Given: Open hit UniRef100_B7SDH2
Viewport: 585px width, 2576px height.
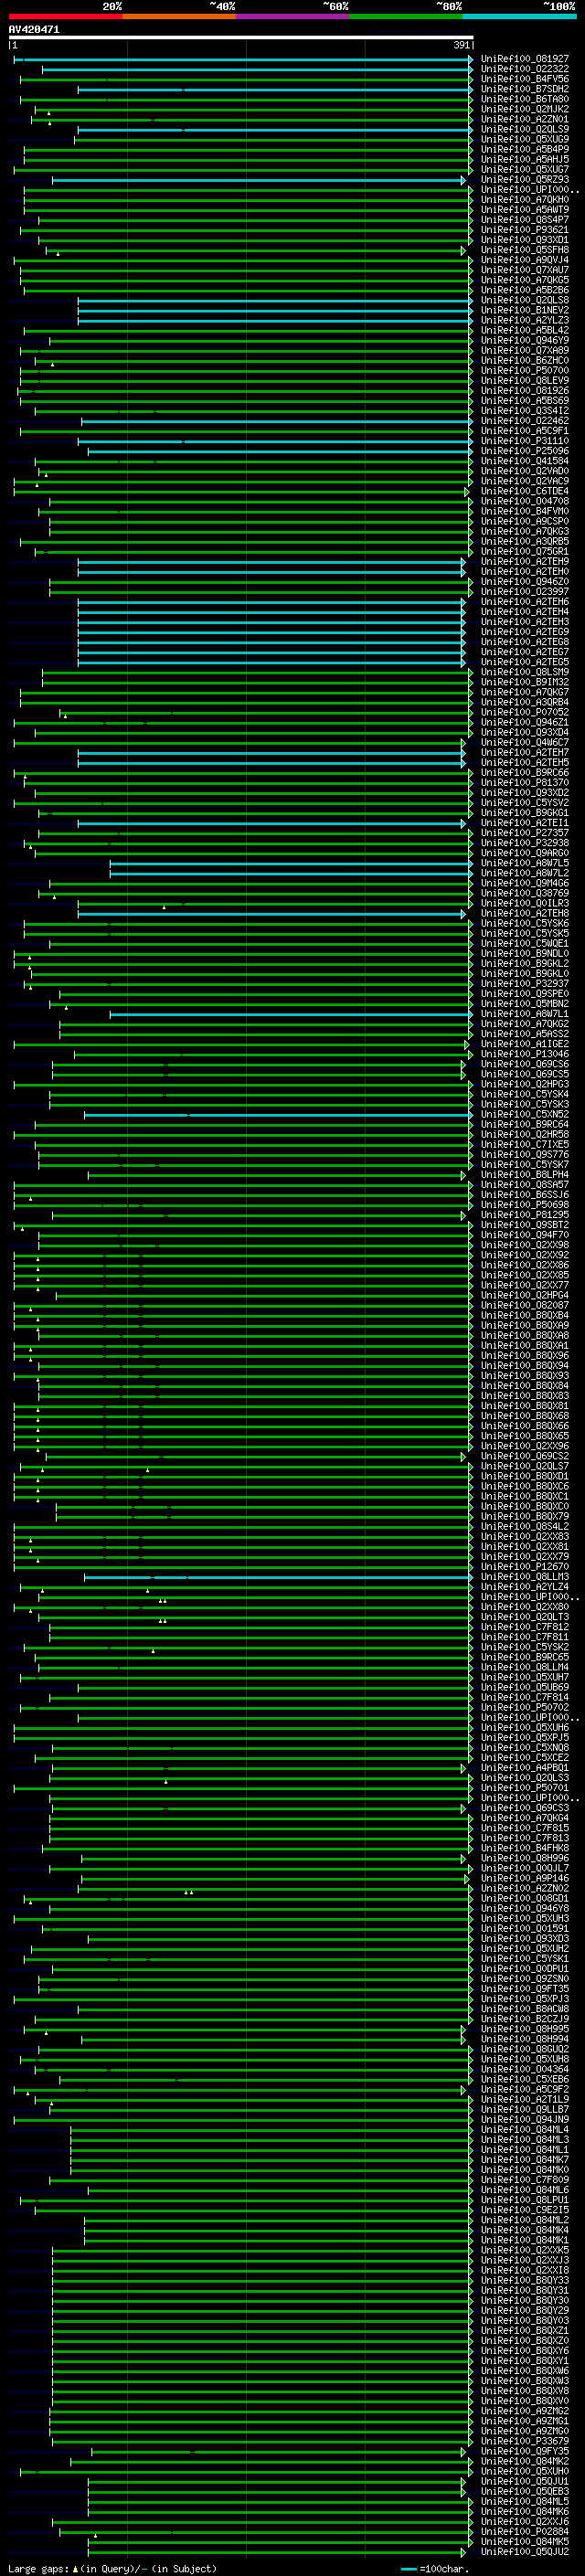Looking at the screenshot, I should click(x=525, y=89).
